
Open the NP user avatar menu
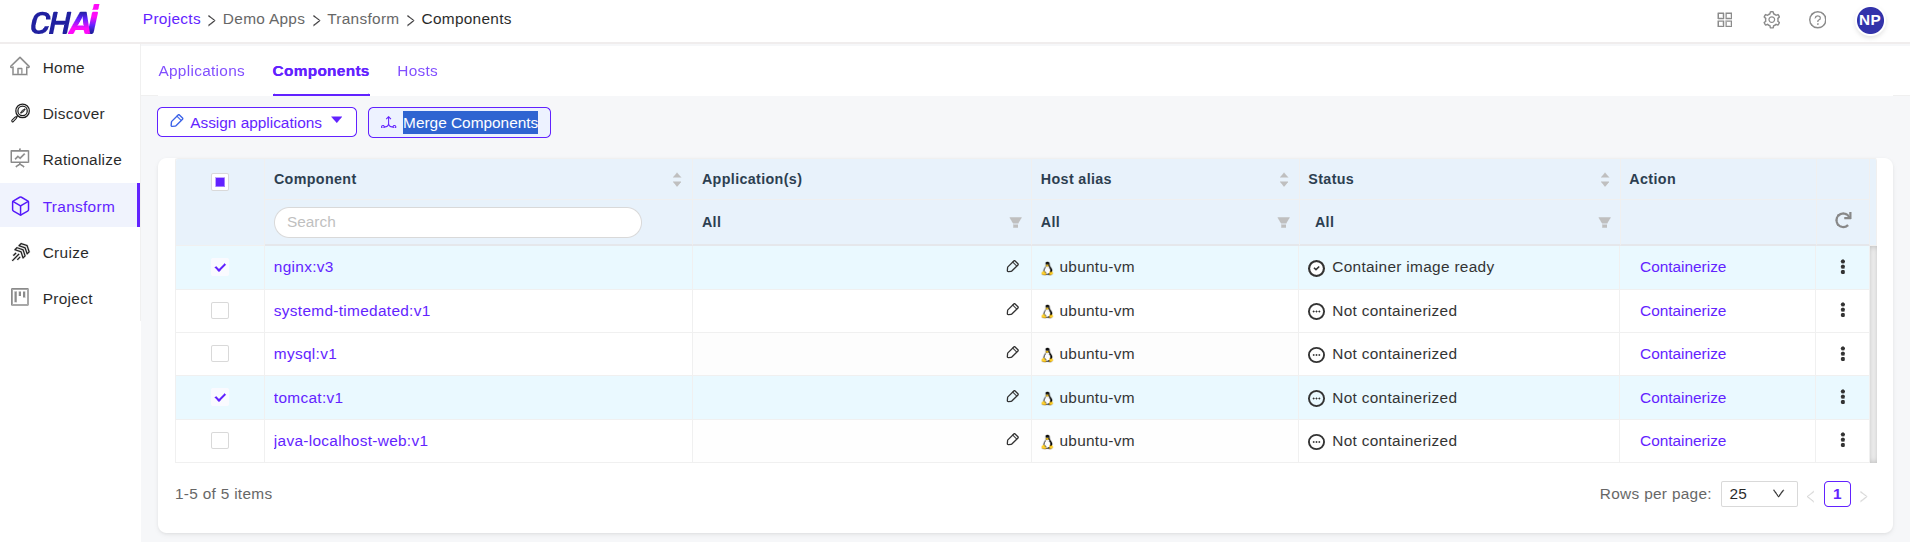click(x=1870, y=20)
